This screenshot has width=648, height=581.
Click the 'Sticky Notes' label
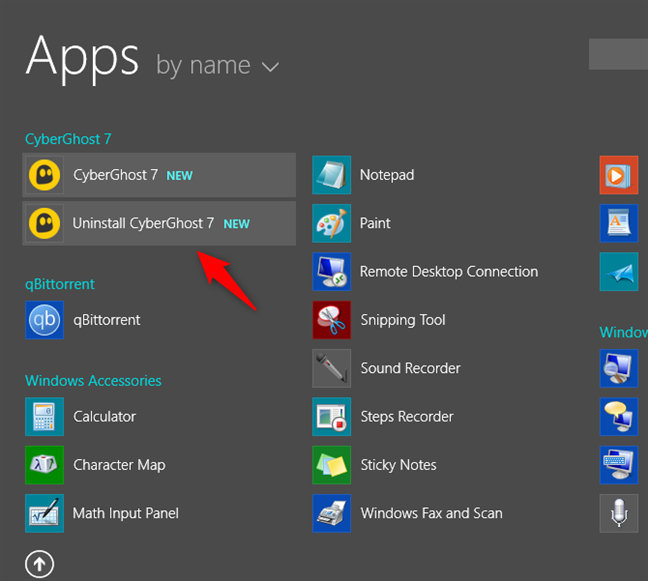click(x=398, y=465)
